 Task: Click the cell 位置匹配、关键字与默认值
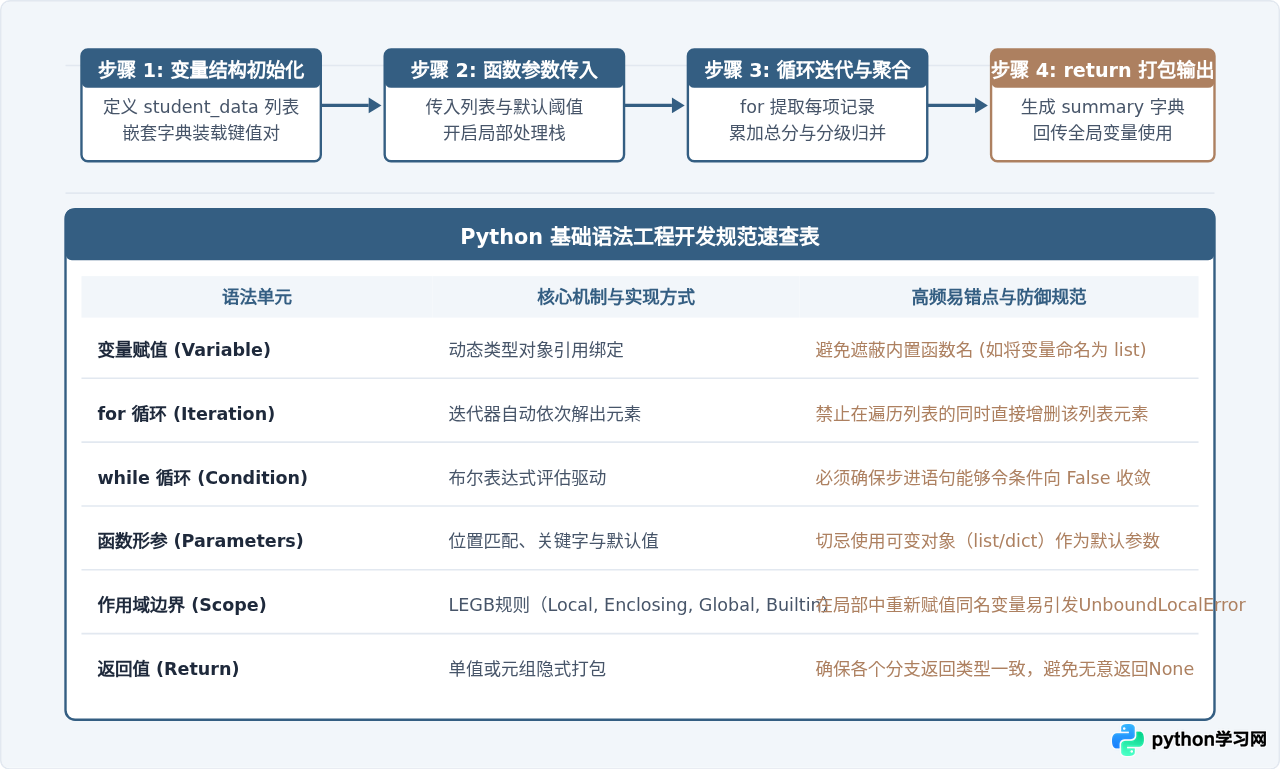click(x=554, y=541)
